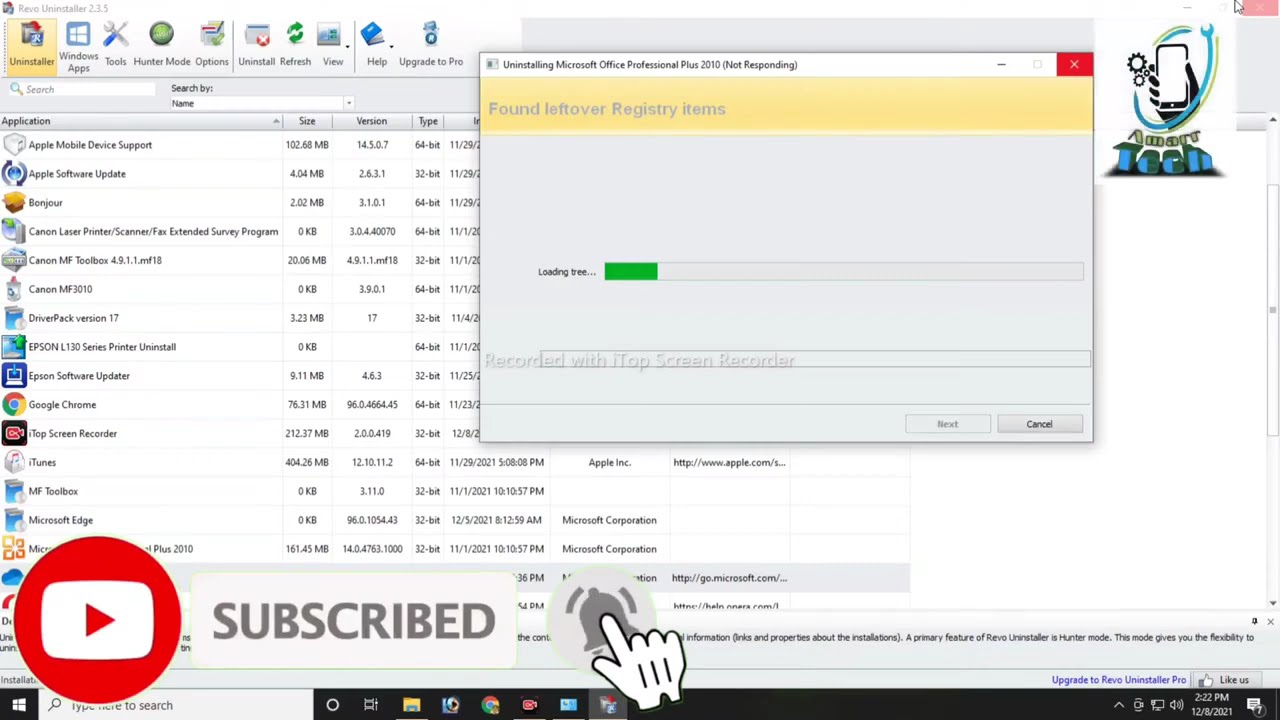Select the Apple Software Update icon

tap(14, 174)
